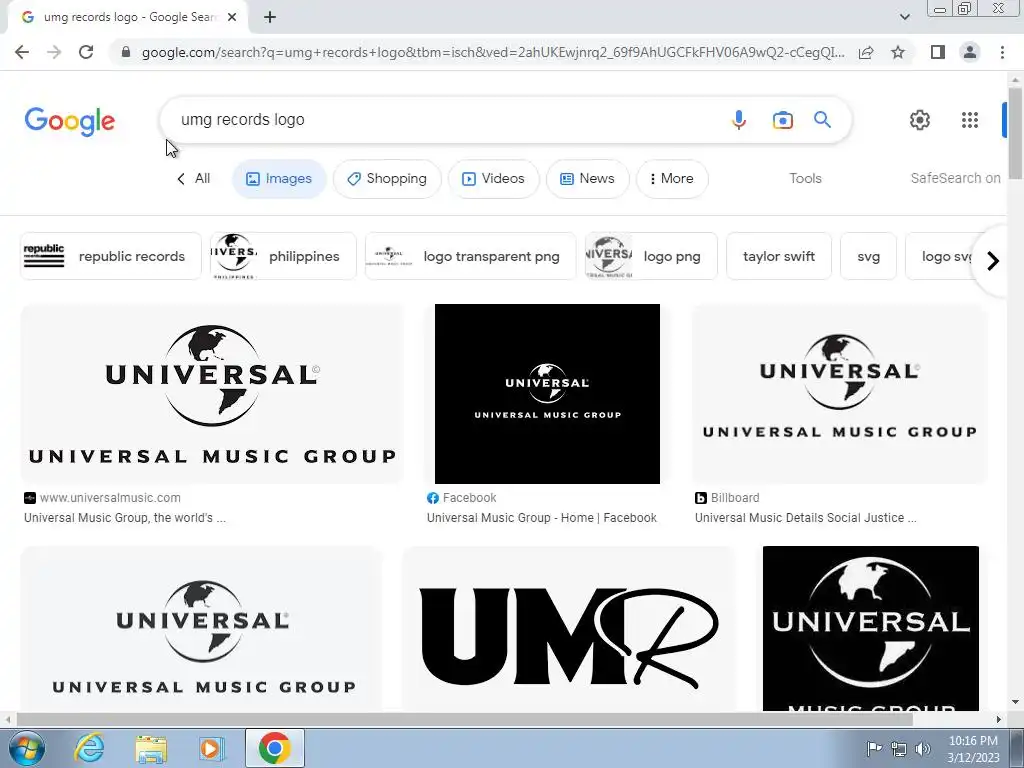The image size is (1024, 768).
Task: Select the taylor swift chip
Action: click(778, 256)
